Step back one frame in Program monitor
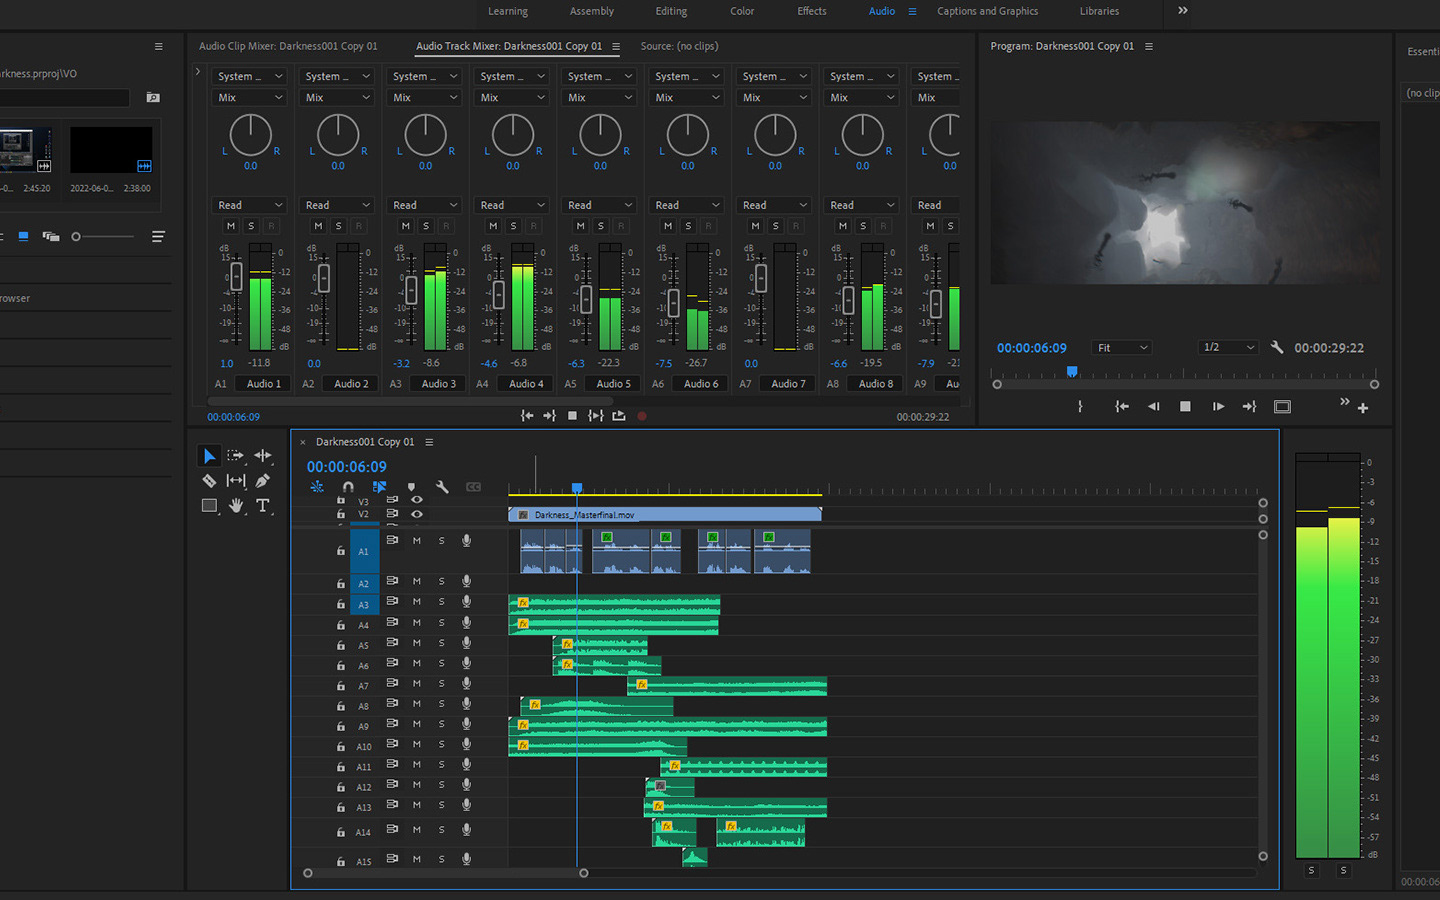Viewport: 1440px width, 900px height. [1154, 406]
